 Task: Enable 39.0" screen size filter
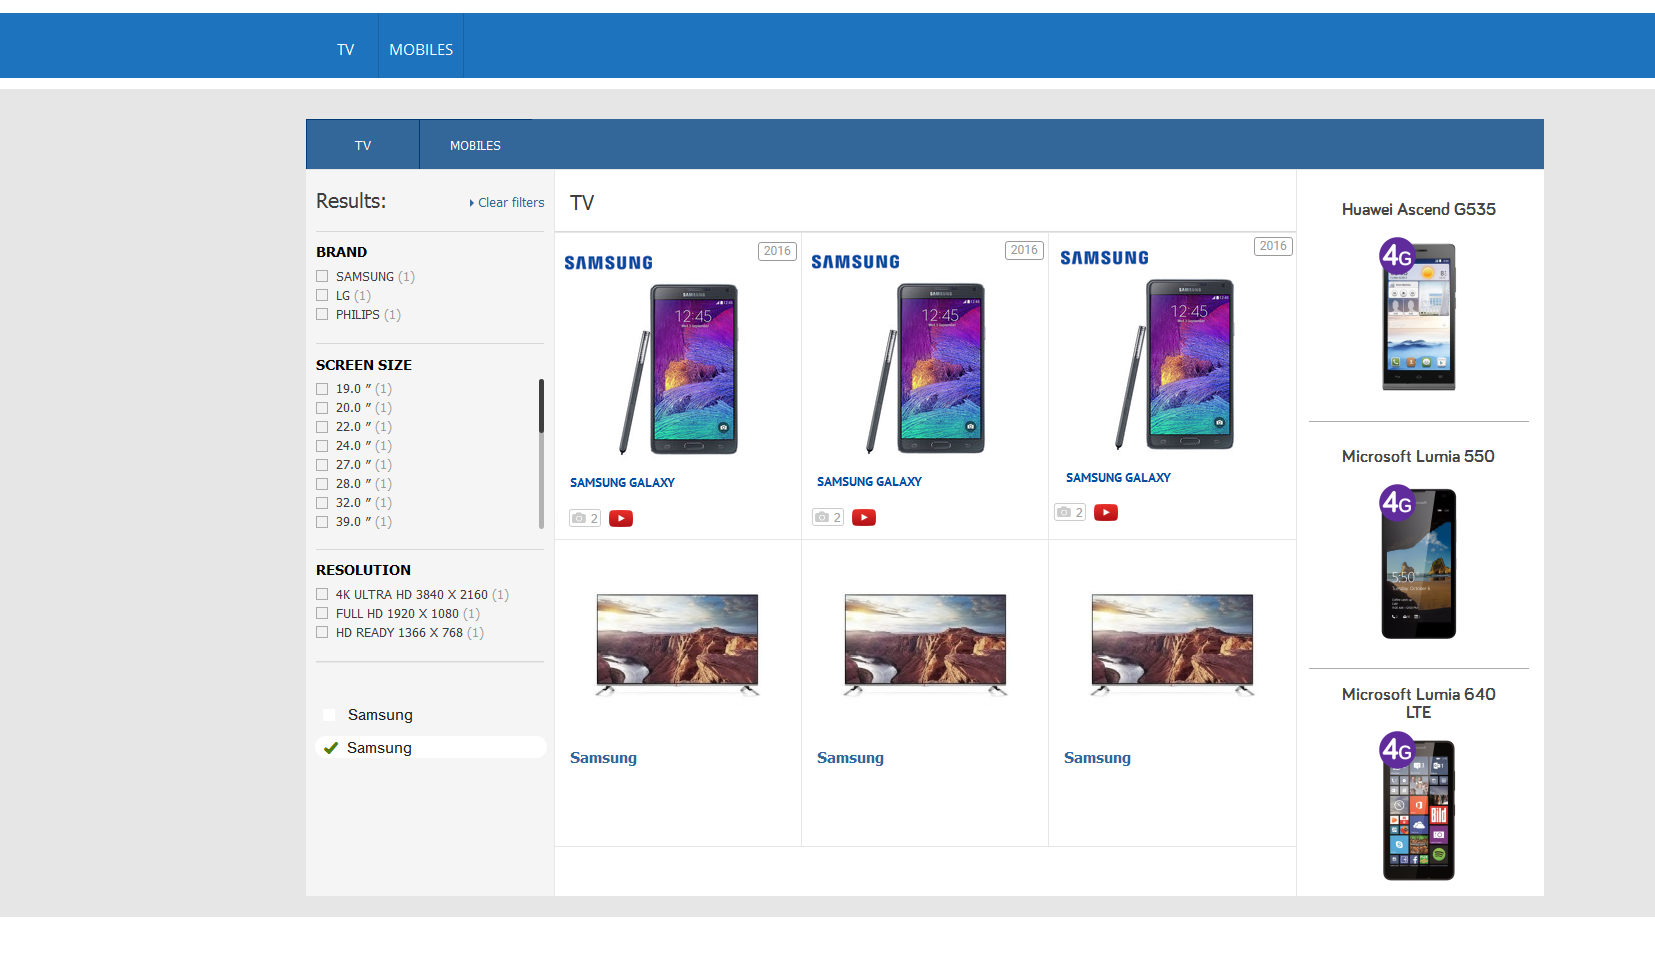[x=322, y=522]
